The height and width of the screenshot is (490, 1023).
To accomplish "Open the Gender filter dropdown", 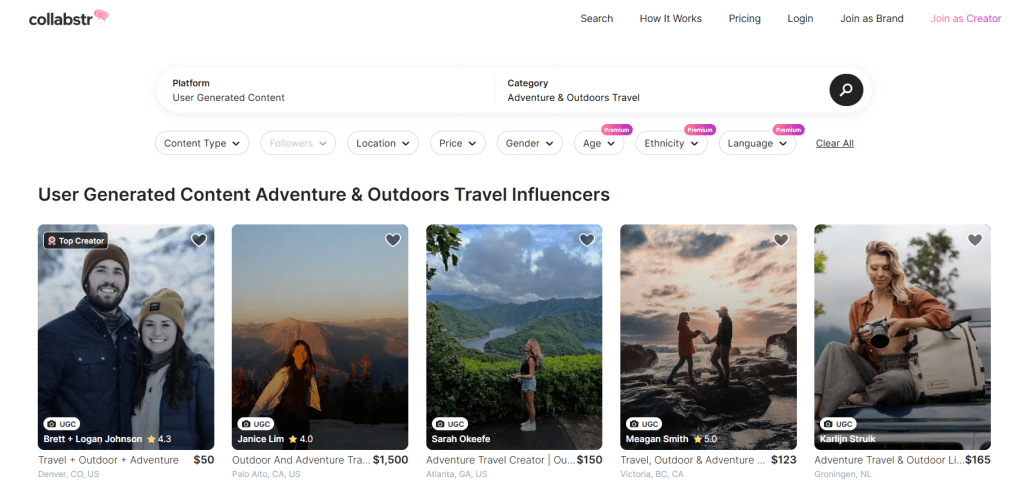I will click(x=530, y=143).
